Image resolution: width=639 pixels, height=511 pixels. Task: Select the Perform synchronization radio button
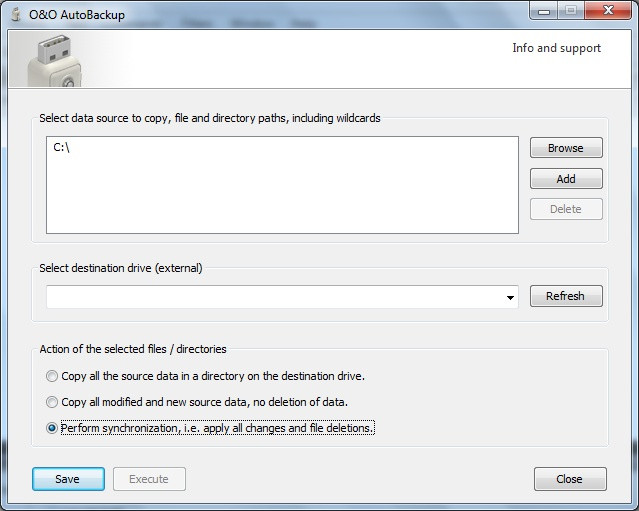tap(52, 428)
